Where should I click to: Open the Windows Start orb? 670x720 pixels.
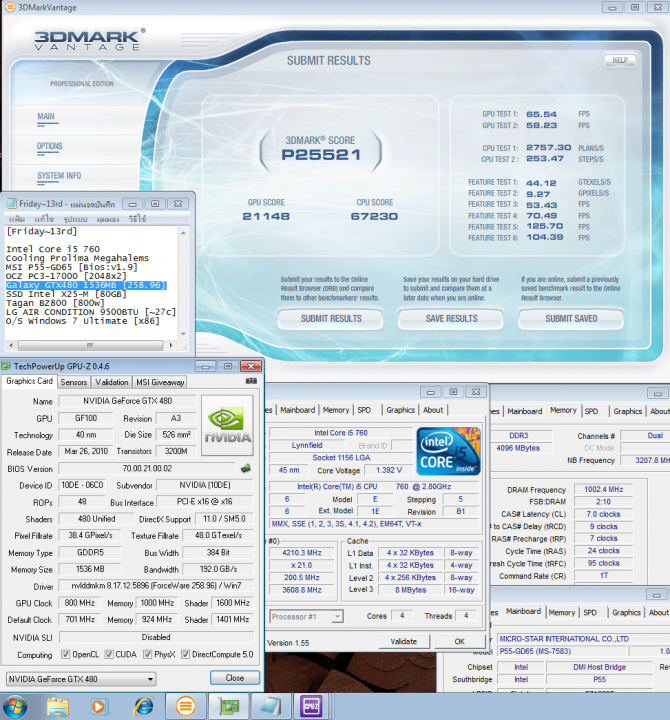point(15,707)
